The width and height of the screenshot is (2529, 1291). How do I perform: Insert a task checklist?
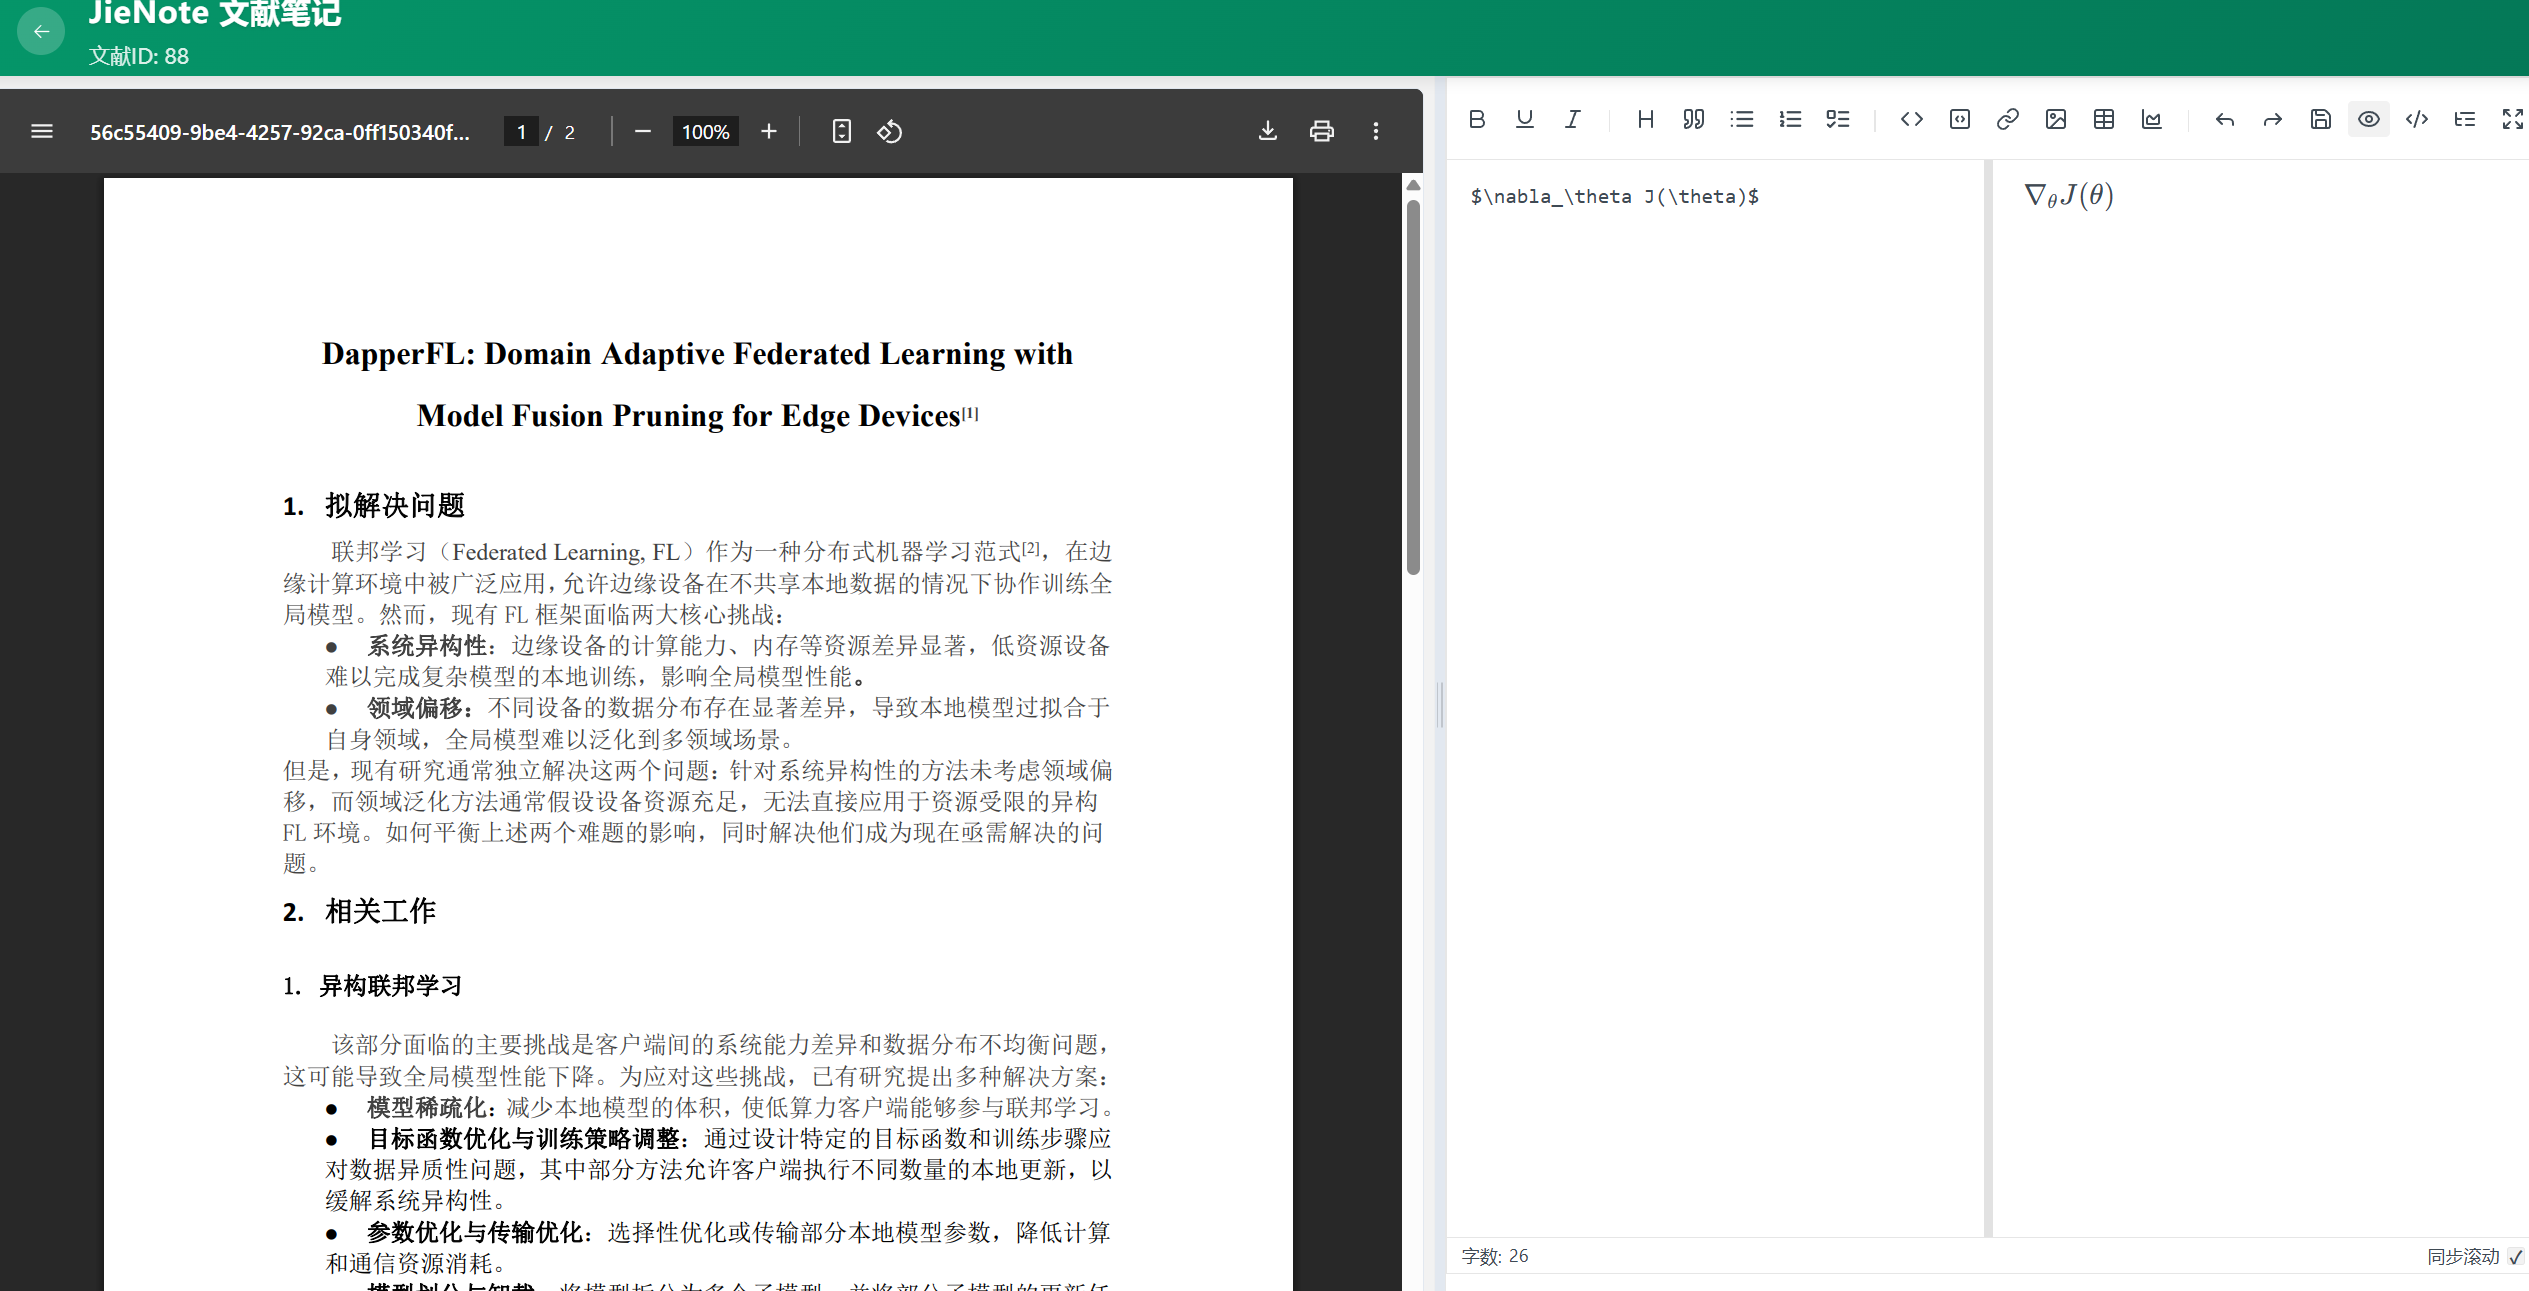1837,120
